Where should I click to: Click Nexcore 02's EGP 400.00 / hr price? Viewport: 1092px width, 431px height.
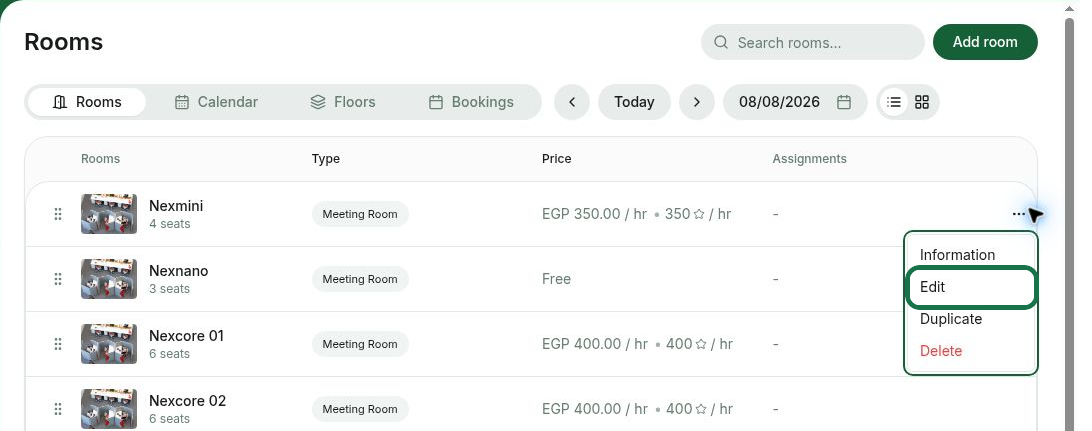click(x=595, y=409)
